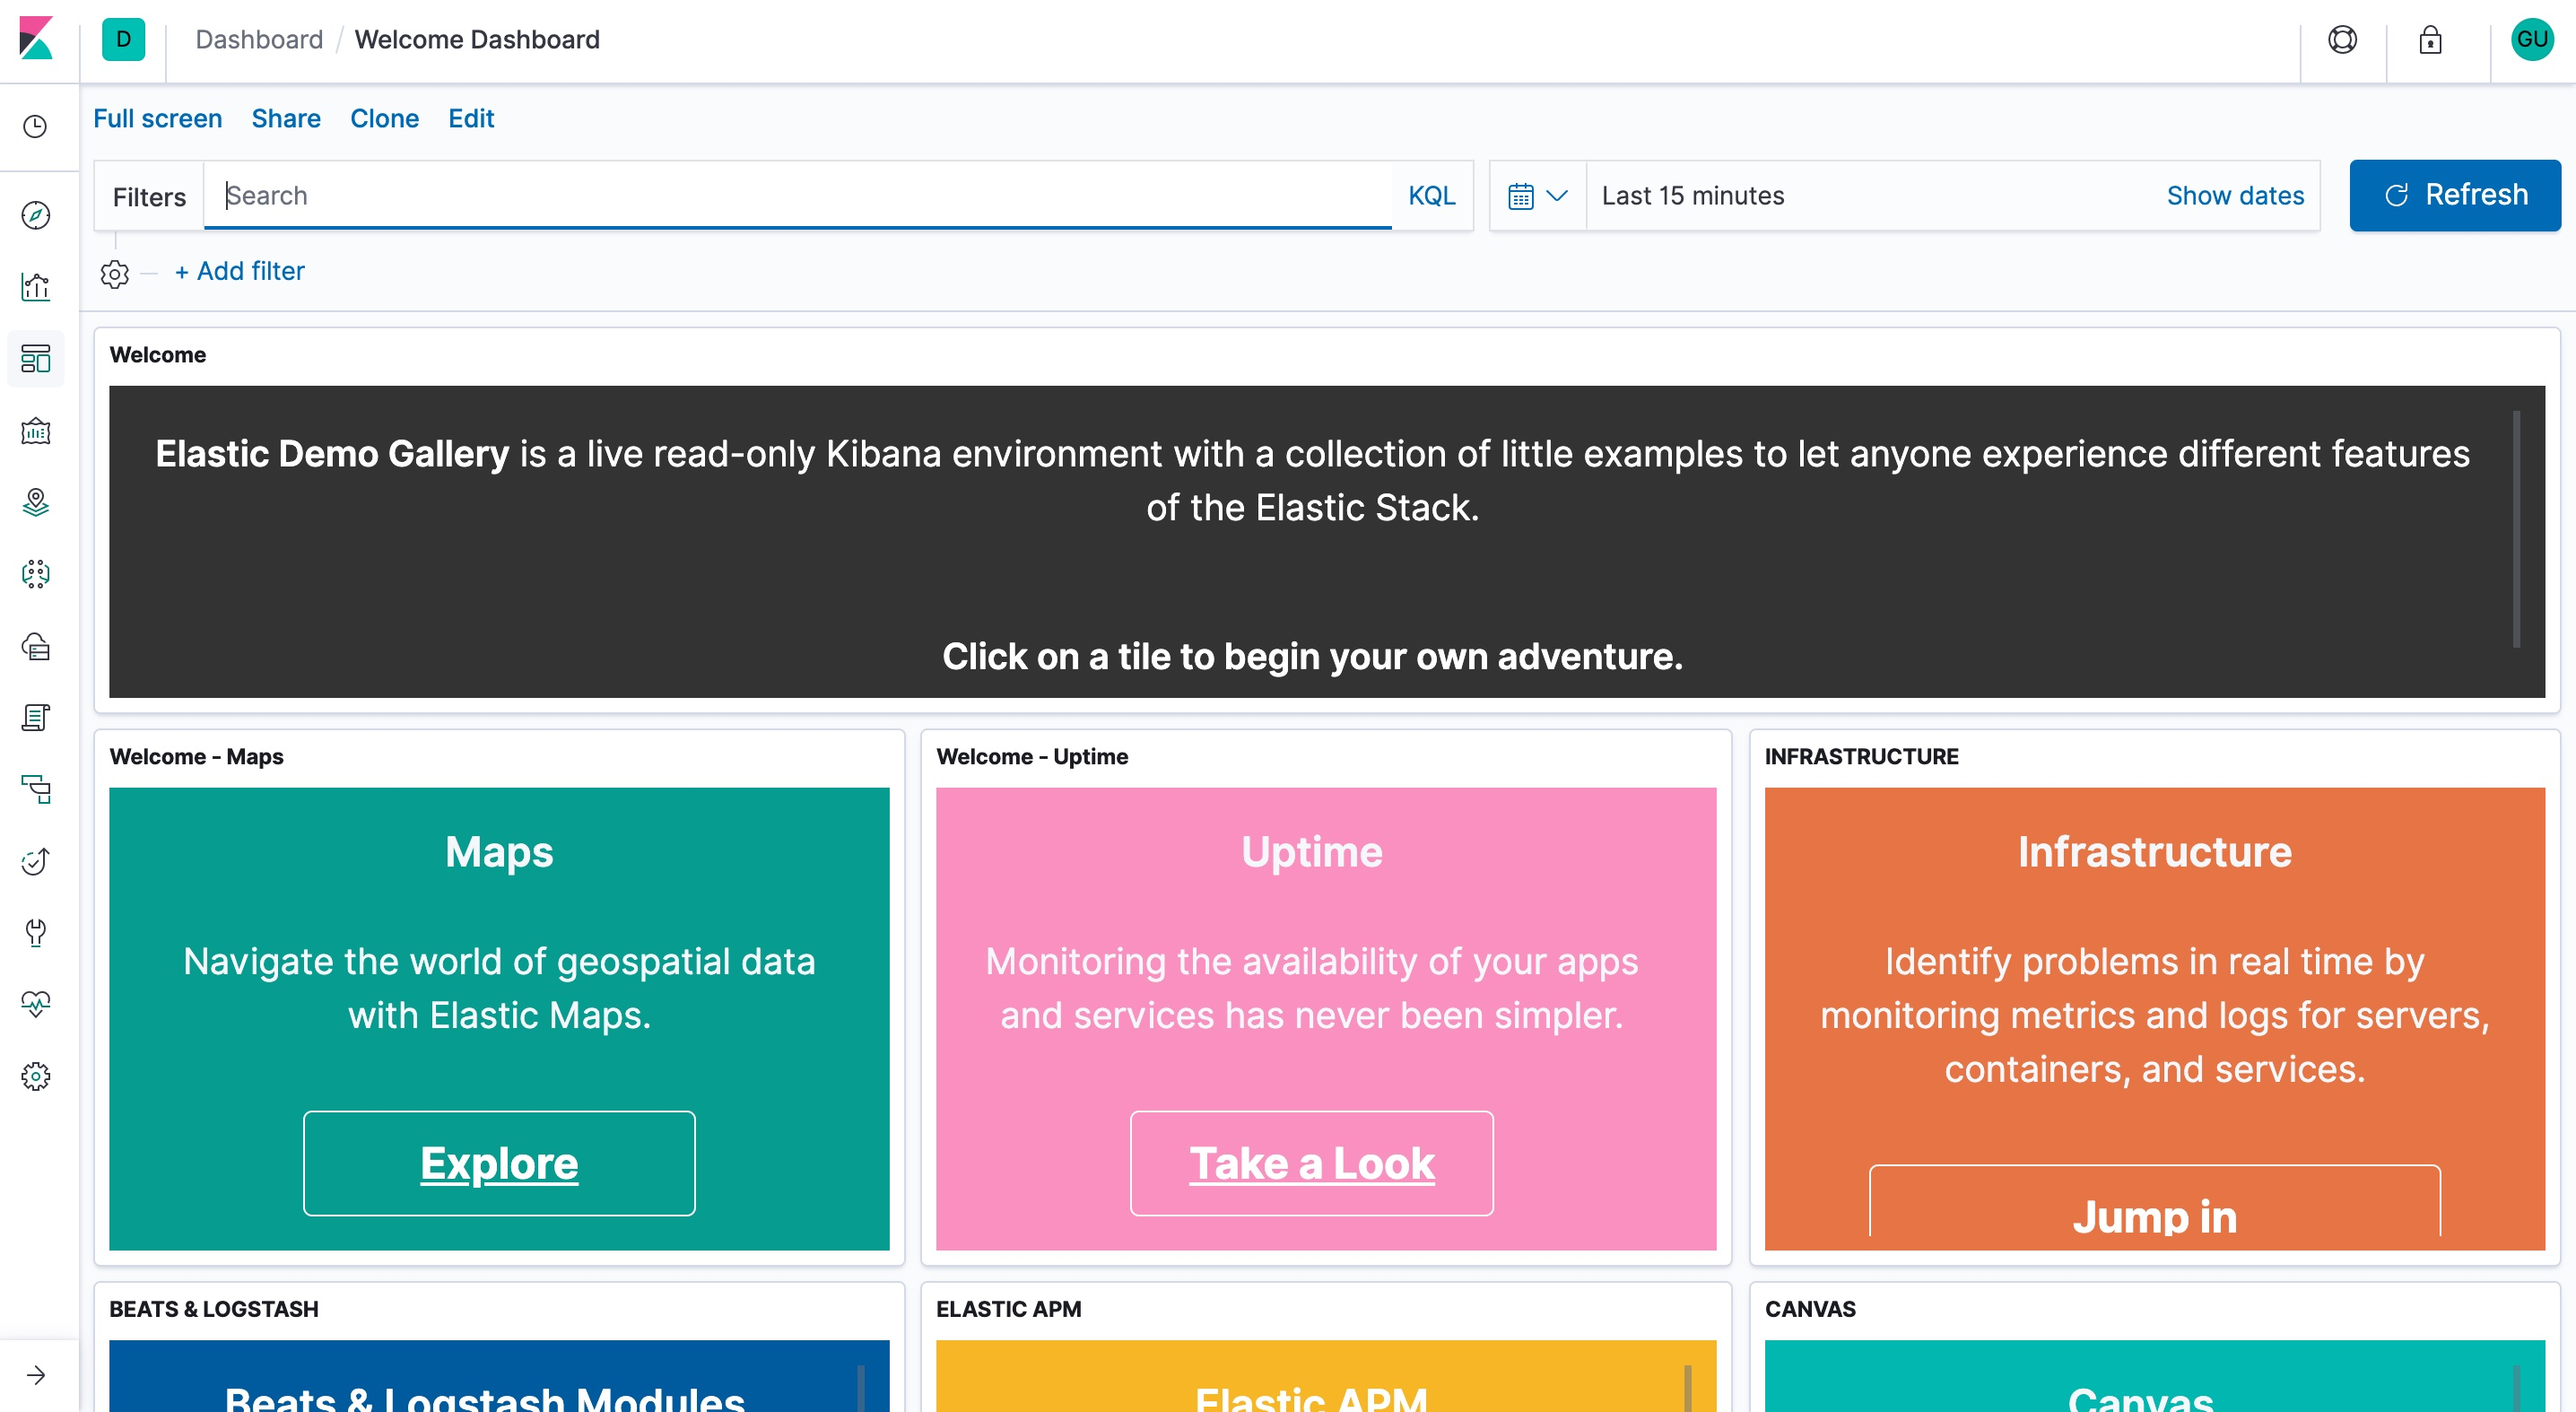The height and width of the screenshot is (1412, 2576).
Task: Click the Explore link on Maps tile
Action: (x=499, y=1163)
